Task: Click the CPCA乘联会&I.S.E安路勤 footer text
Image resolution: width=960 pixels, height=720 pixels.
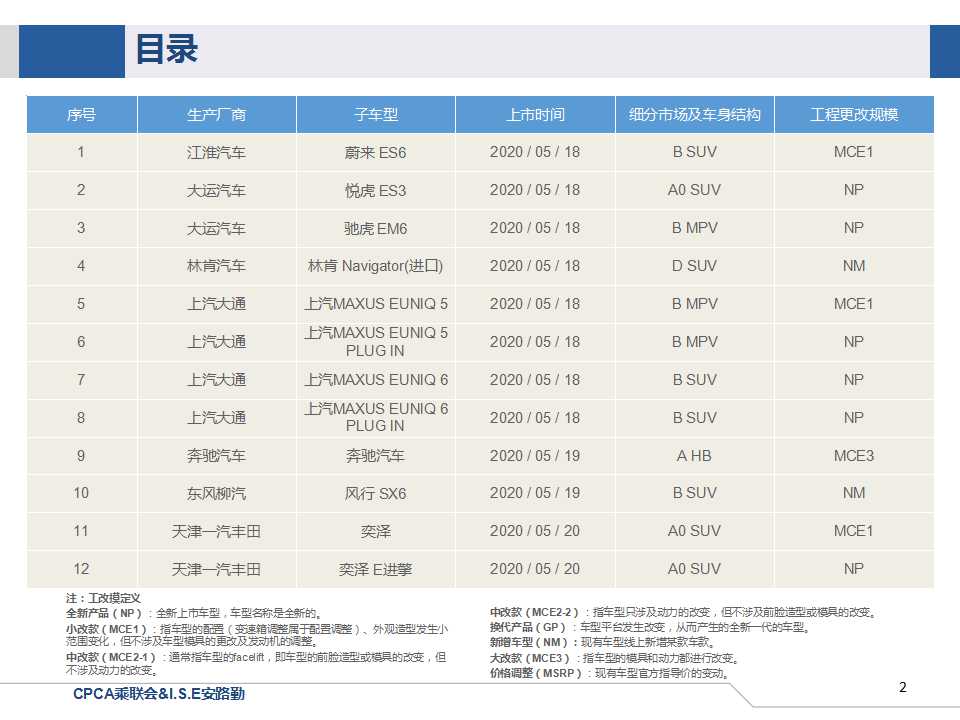Action: (159, 694)
